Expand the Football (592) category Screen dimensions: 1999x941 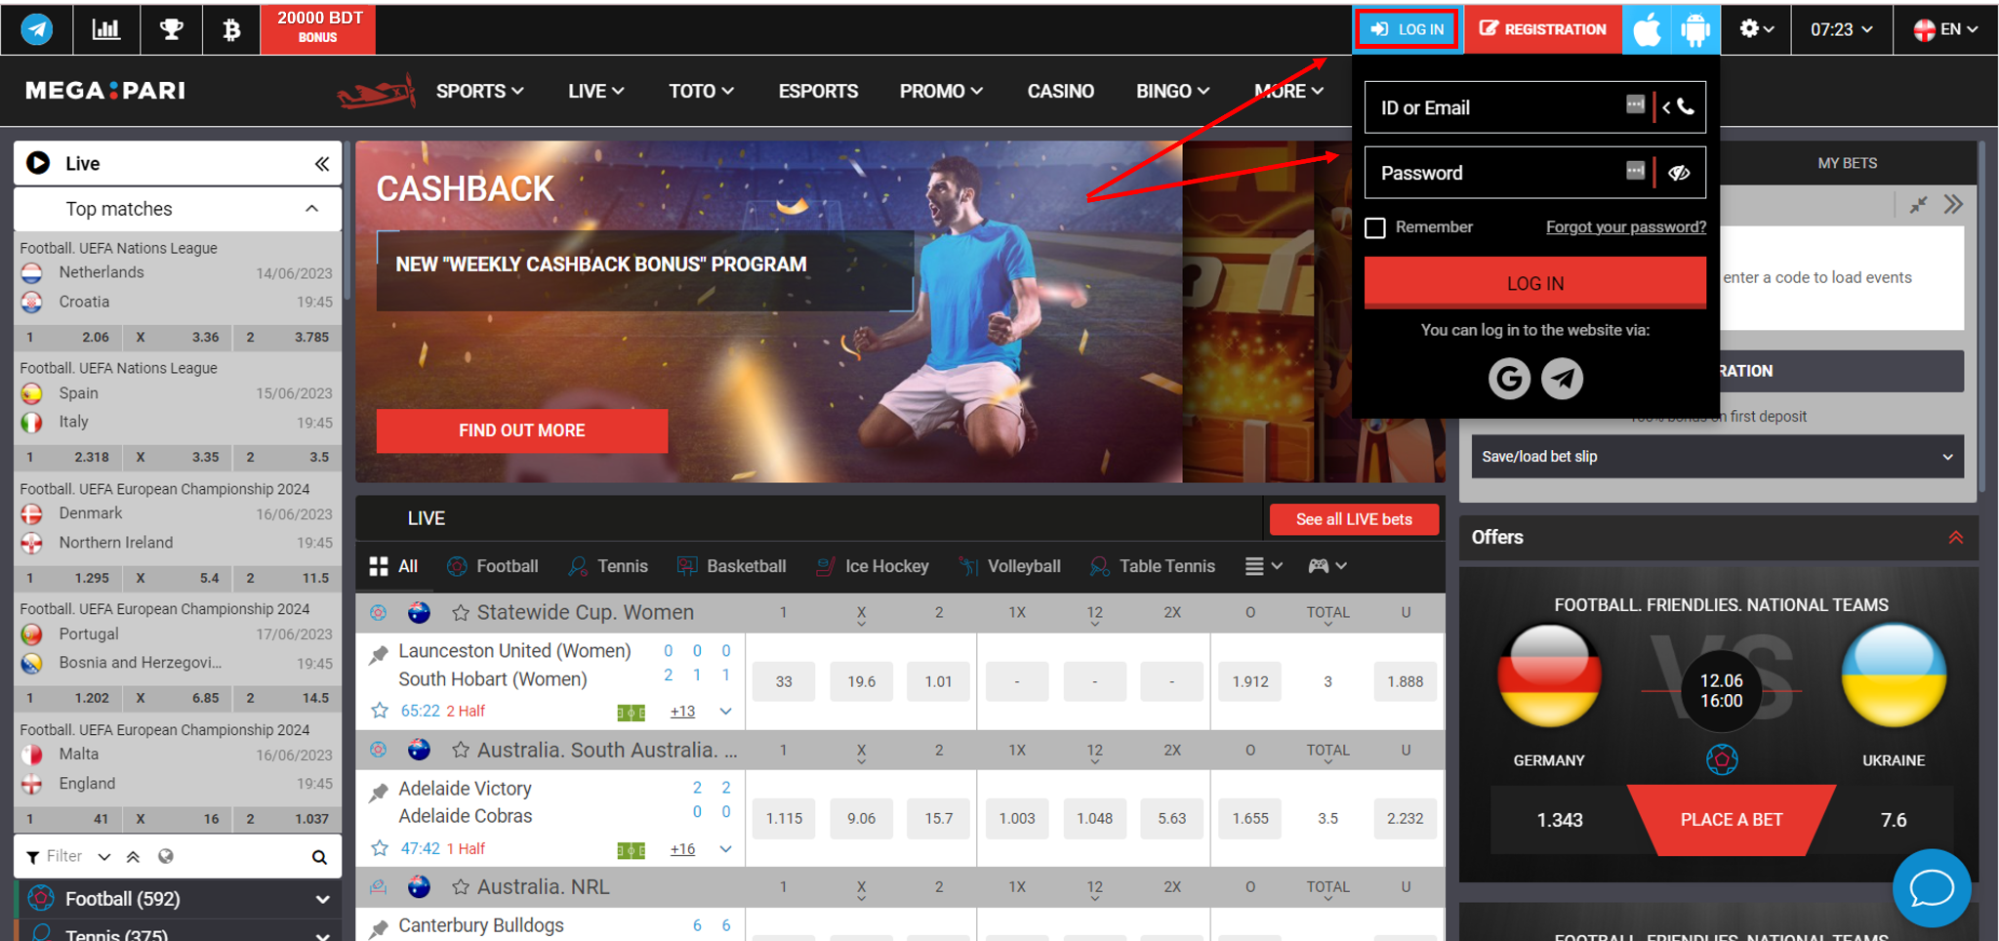pyautogui.click(x=178, y=899)
